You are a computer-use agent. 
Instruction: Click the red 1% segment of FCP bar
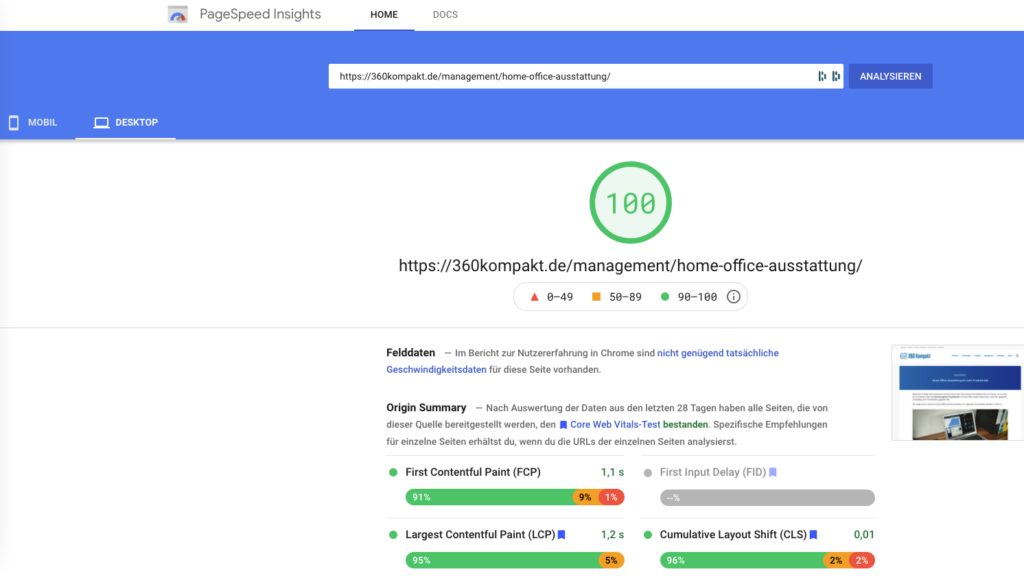click(x=611, y=498)
